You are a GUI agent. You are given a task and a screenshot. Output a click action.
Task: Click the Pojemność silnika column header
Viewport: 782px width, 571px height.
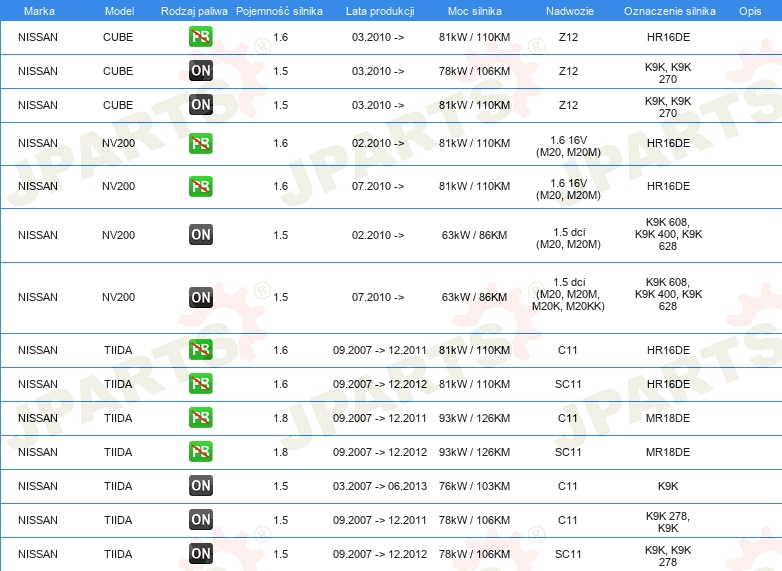click(279, 11)
